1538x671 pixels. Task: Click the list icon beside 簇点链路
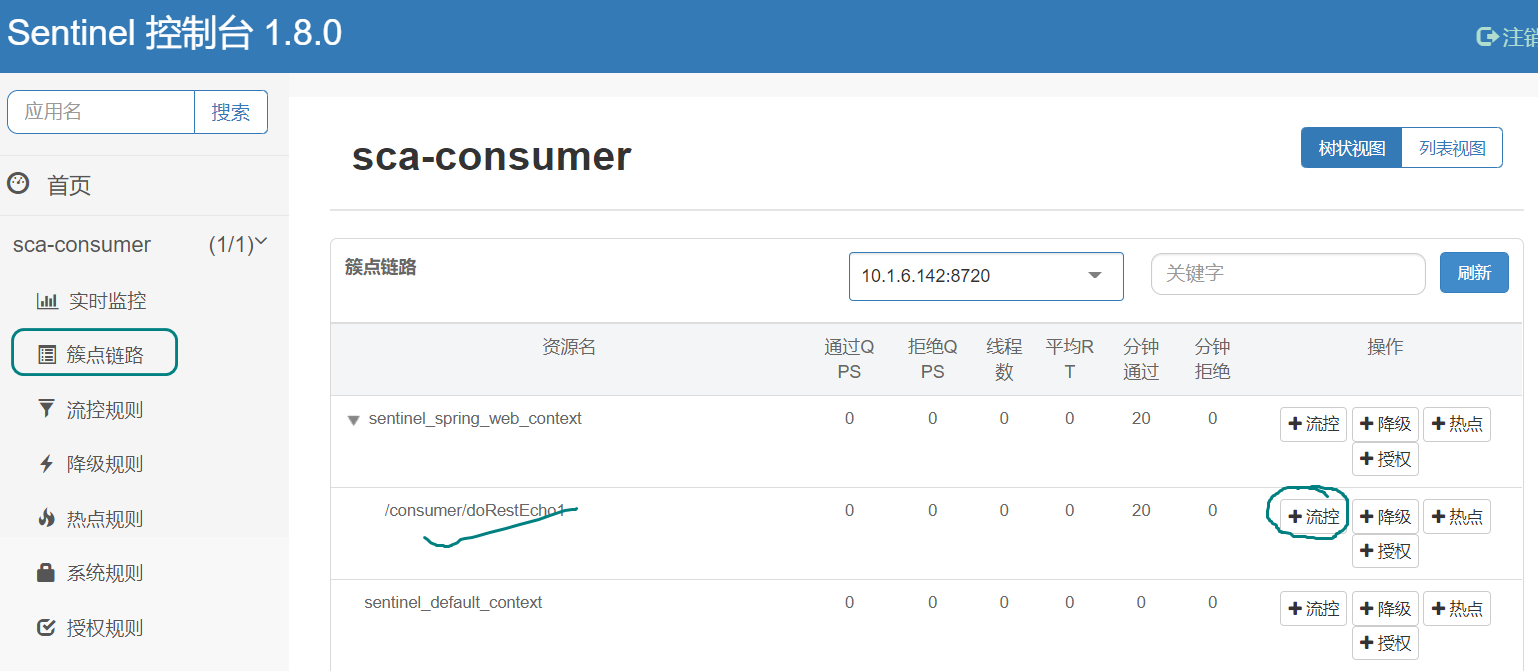pyautogui.click(x=47, y=355)
